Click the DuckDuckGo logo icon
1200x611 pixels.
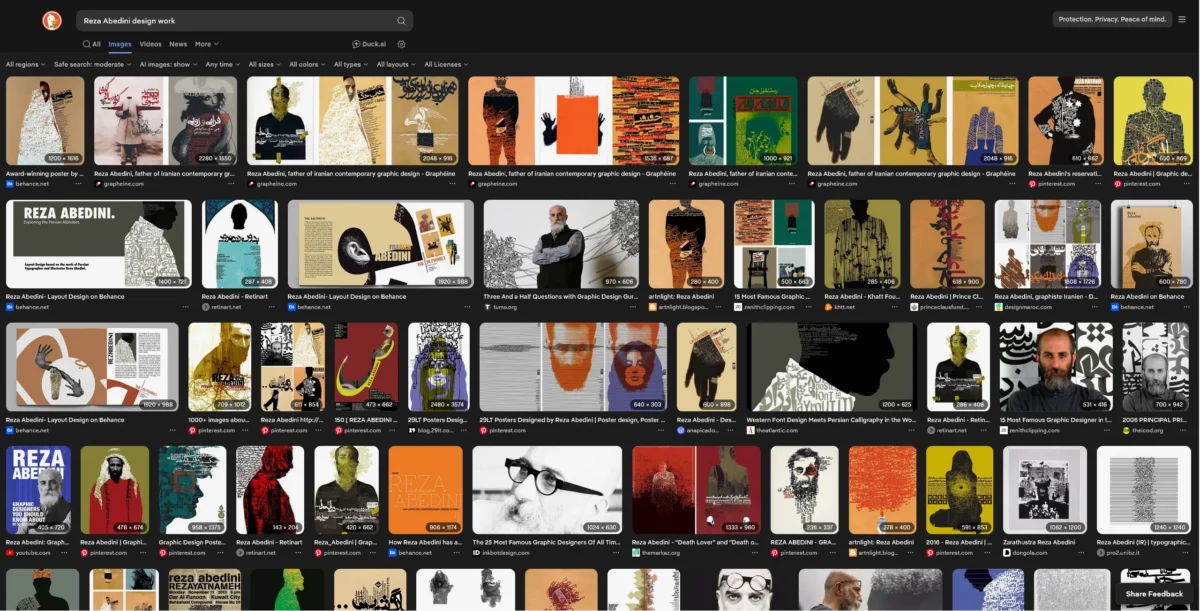click(x=51, y=20)
